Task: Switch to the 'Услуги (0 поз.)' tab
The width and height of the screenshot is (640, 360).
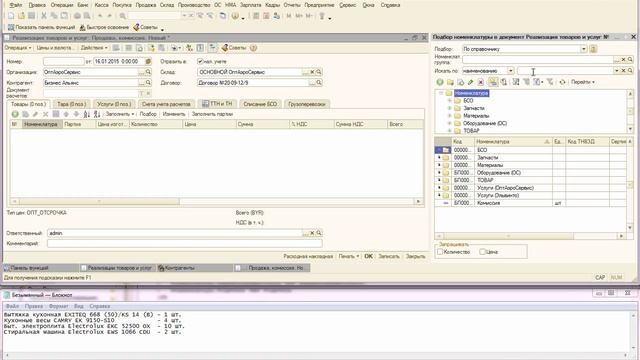Action: (114, 104)
